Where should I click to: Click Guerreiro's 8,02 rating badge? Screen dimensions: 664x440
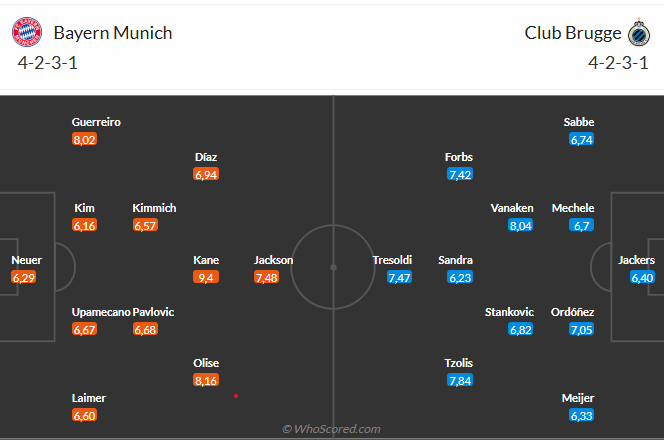[85, 139]
